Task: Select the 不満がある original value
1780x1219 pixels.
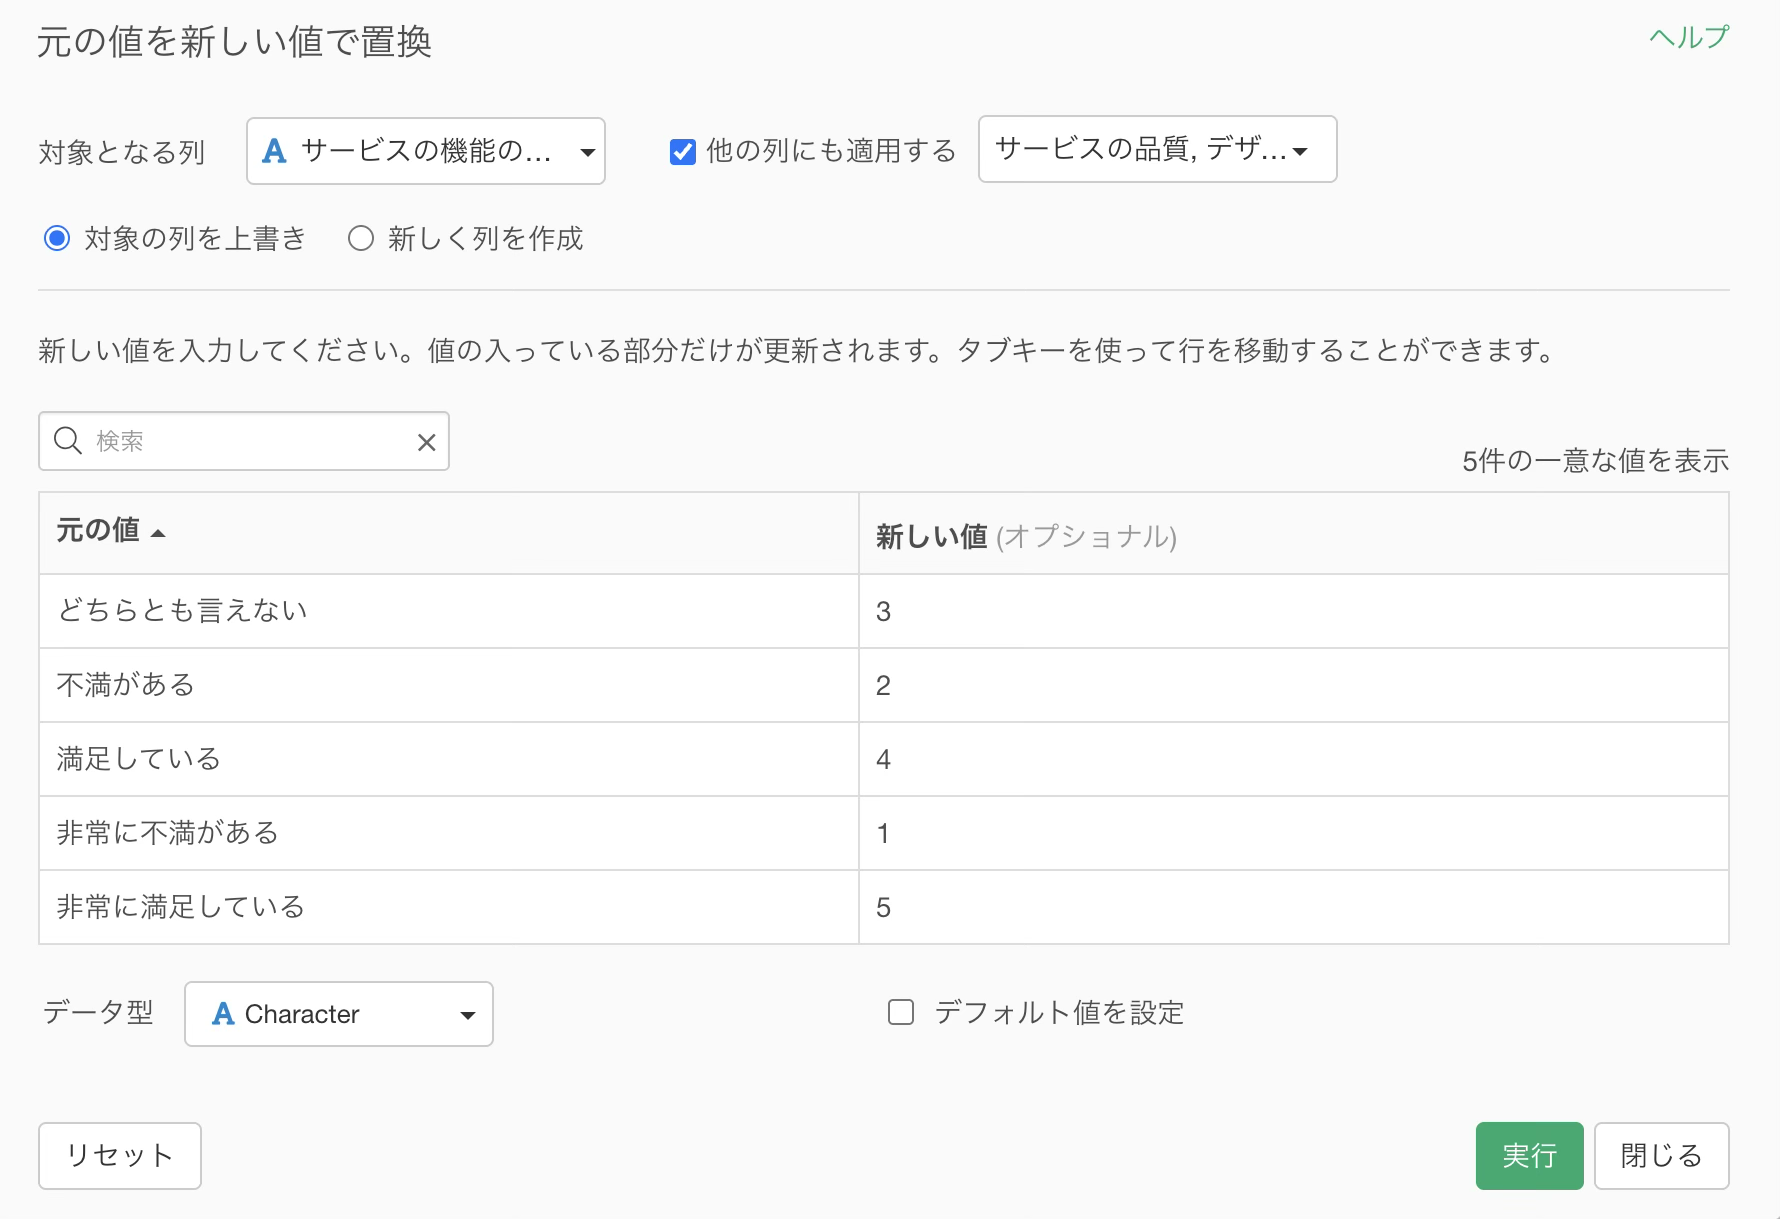Action: coord(449,685)
